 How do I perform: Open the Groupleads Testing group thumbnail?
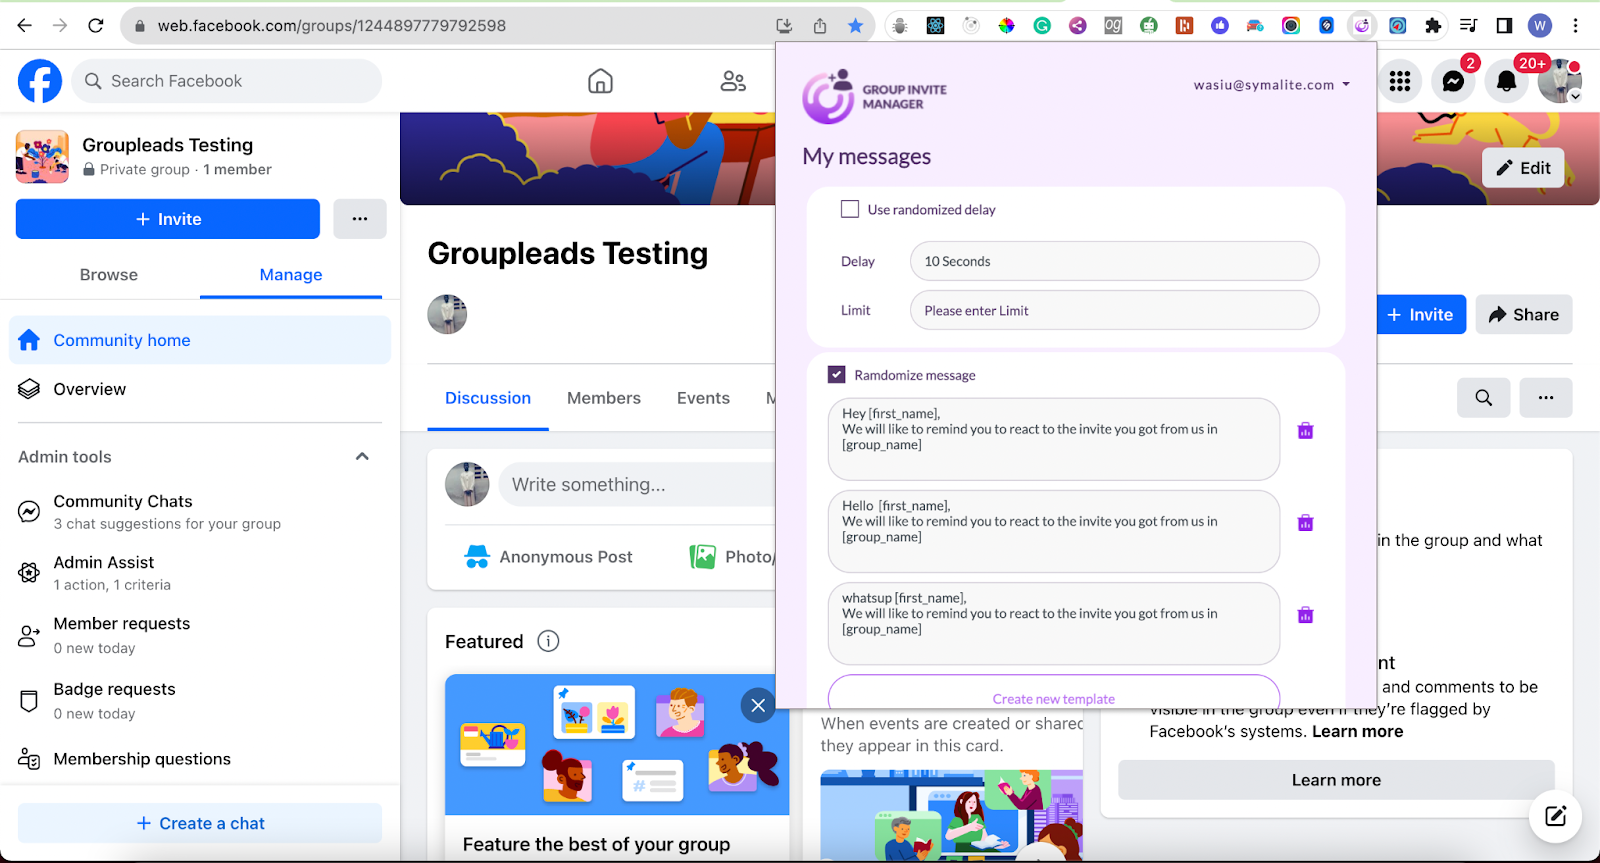coord(42,157)
